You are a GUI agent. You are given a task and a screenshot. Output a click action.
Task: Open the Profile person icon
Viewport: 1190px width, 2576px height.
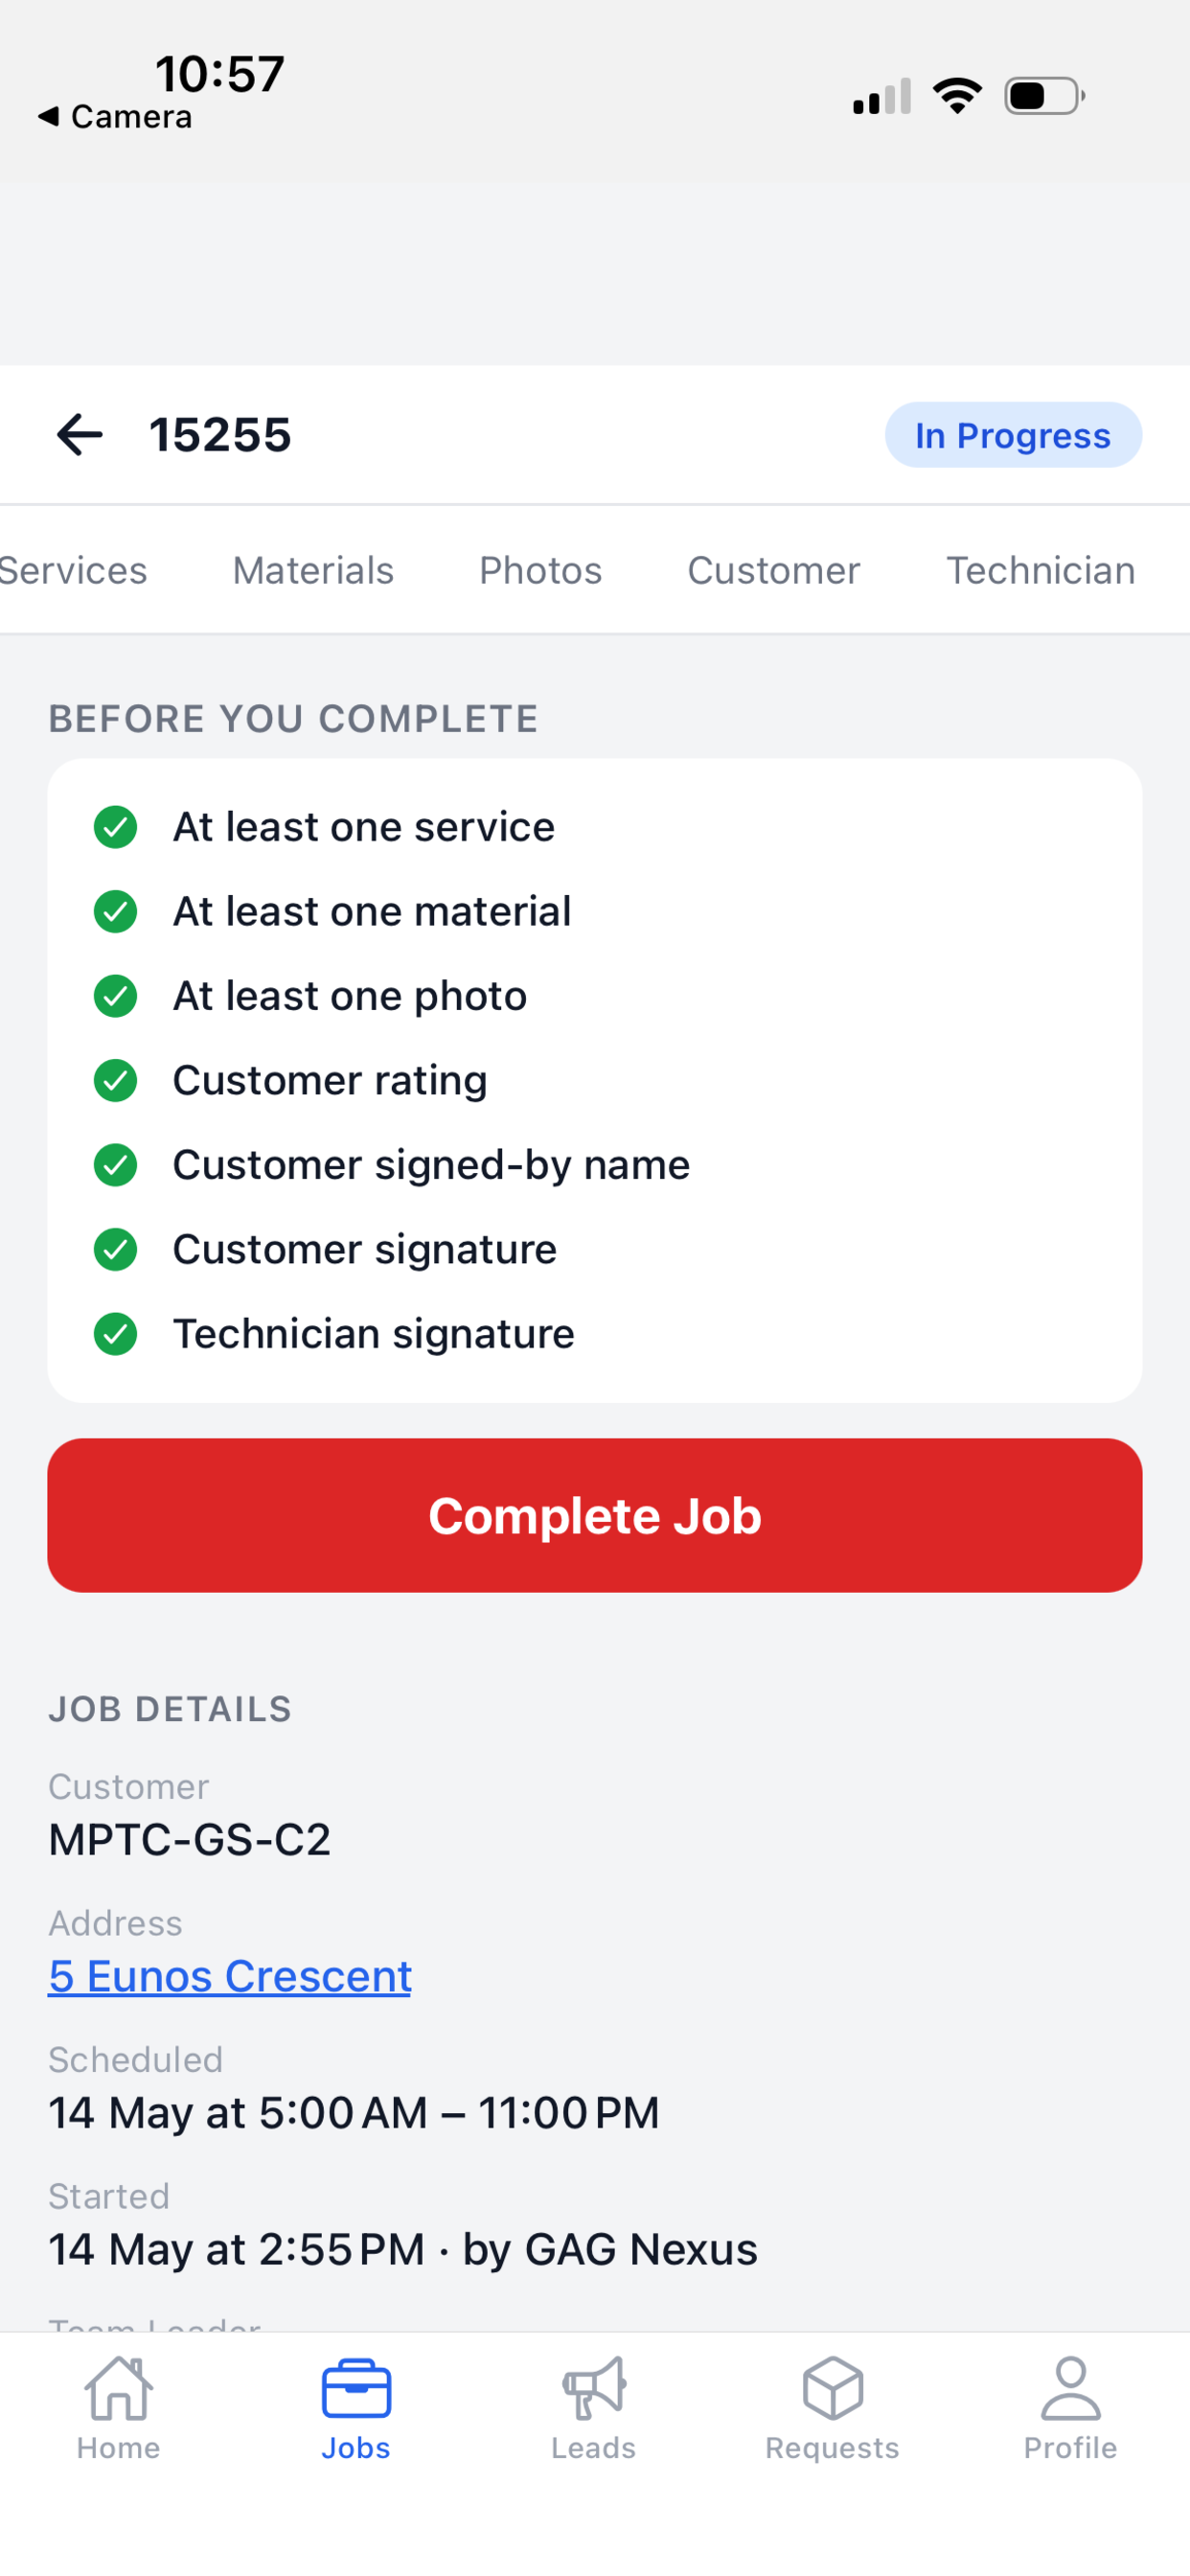pos(1070,2388)
